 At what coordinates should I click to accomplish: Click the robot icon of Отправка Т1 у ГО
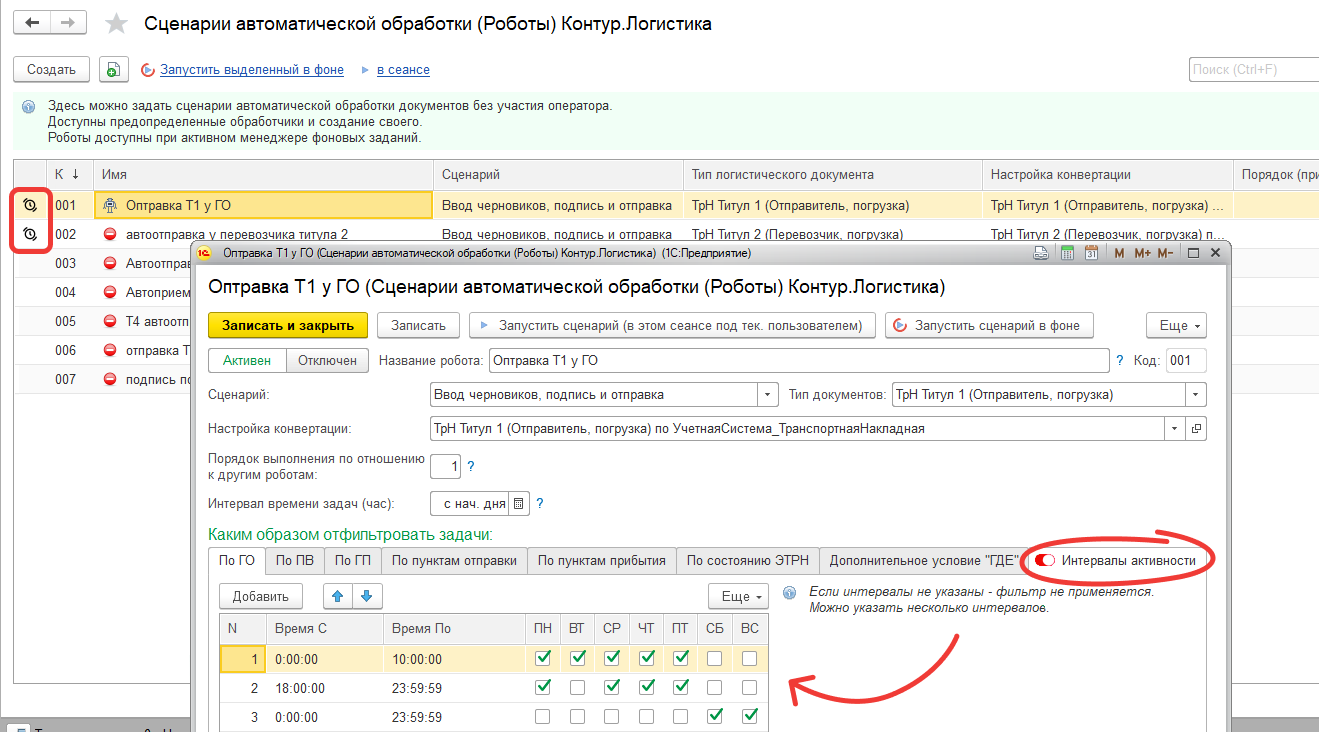tap(110, 205)
